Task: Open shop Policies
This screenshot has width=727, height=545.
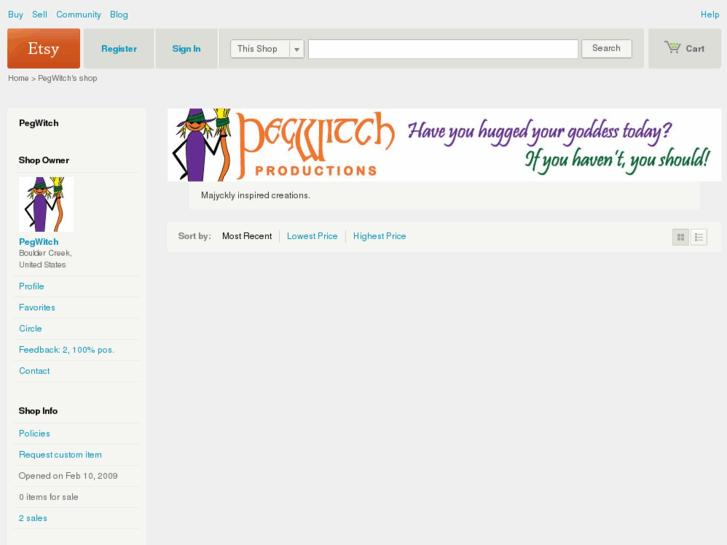Action: (x=34, y=433)
